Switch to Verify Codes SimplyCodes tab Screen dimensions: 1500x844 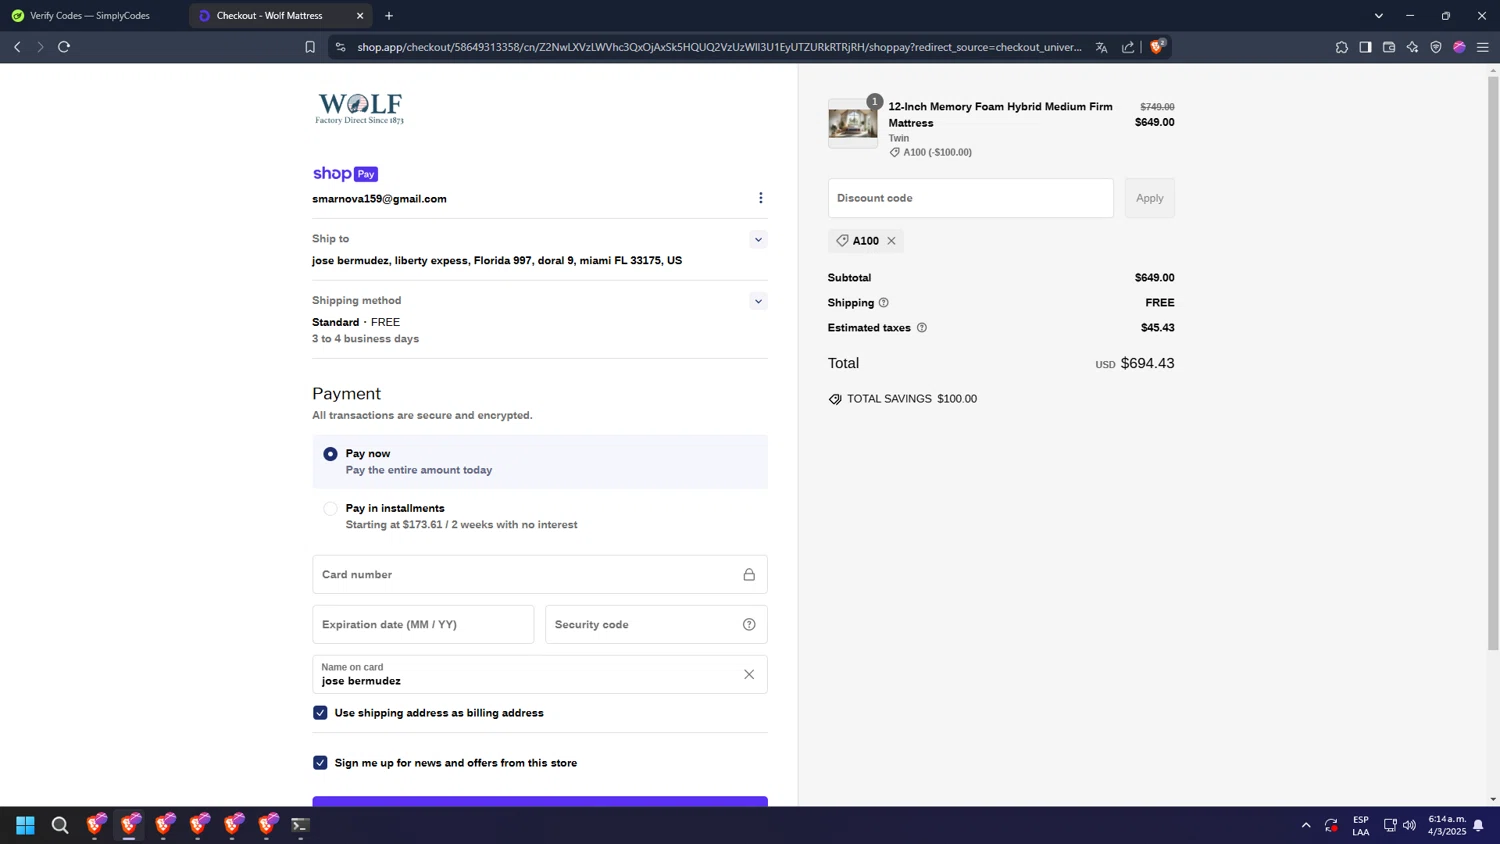90,16
